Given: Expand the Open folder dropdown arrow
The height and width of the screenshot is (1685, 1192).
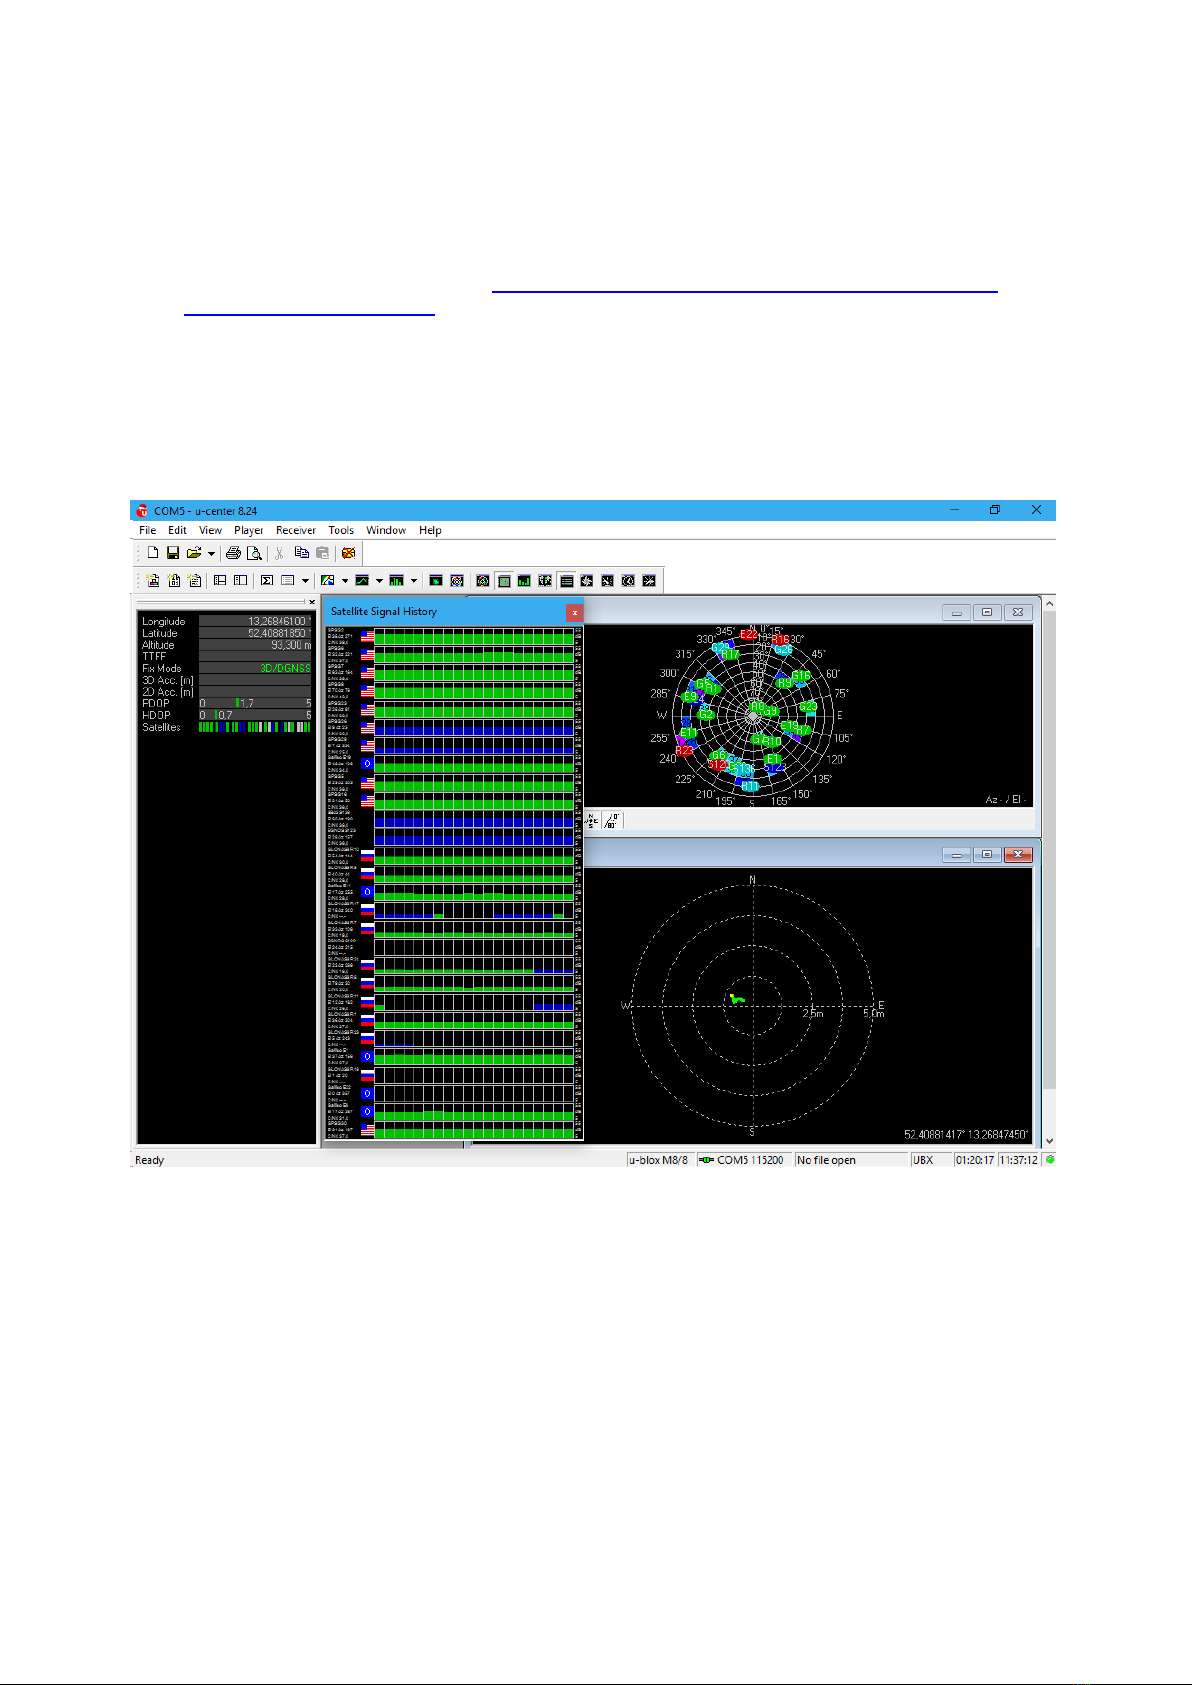Looking at the screenshot, I should pos(211,553).
